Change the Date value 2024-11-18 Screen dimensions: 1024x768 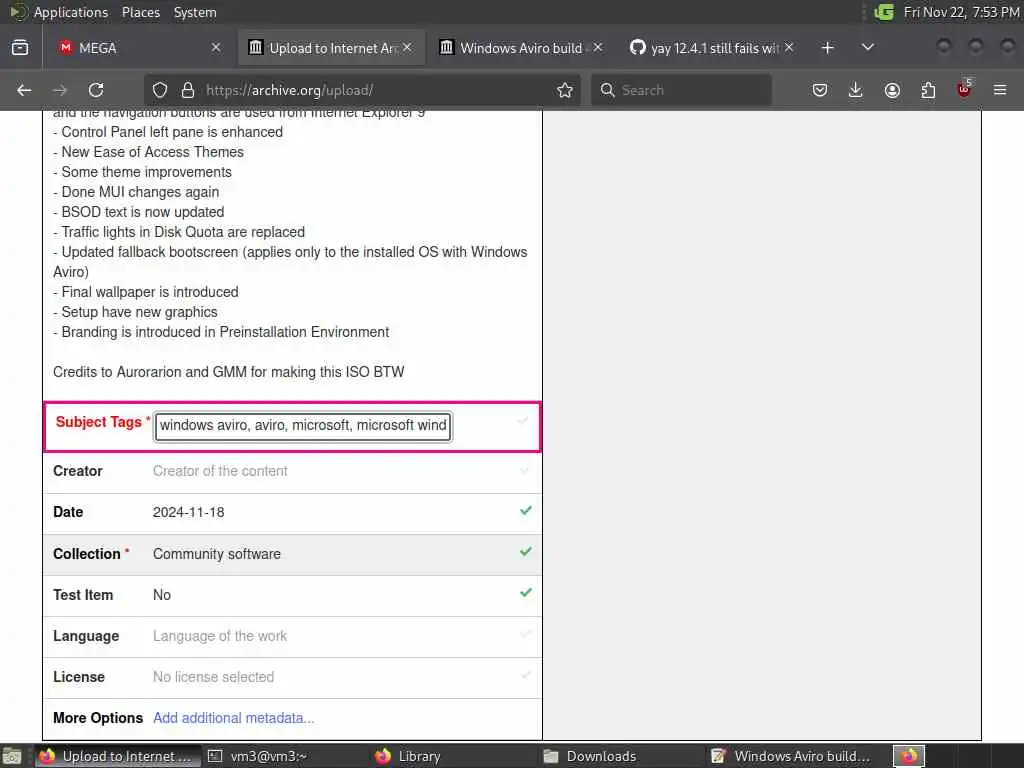point(189,513)
